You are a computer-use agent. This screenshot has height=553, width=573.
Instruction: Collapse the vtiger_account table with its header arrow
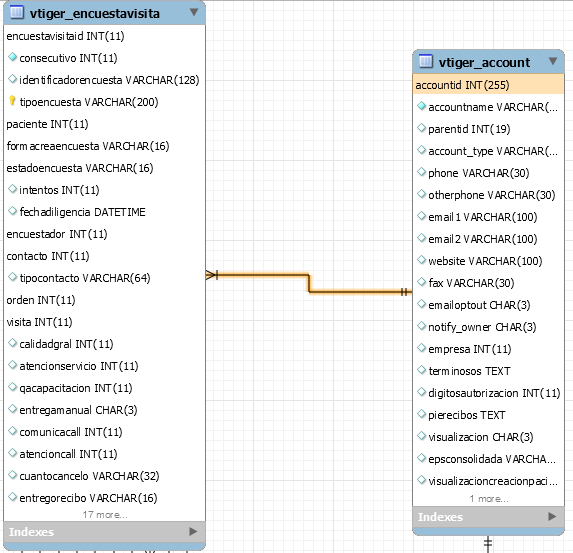pos(553,61)
